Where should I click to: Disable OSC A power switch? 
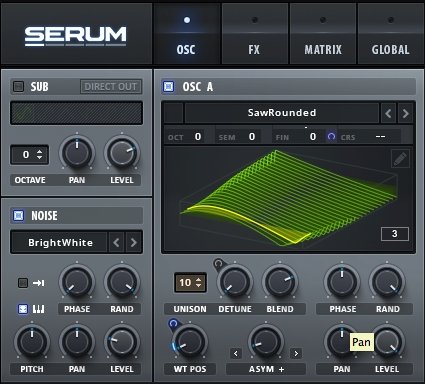tap(168, 87)
